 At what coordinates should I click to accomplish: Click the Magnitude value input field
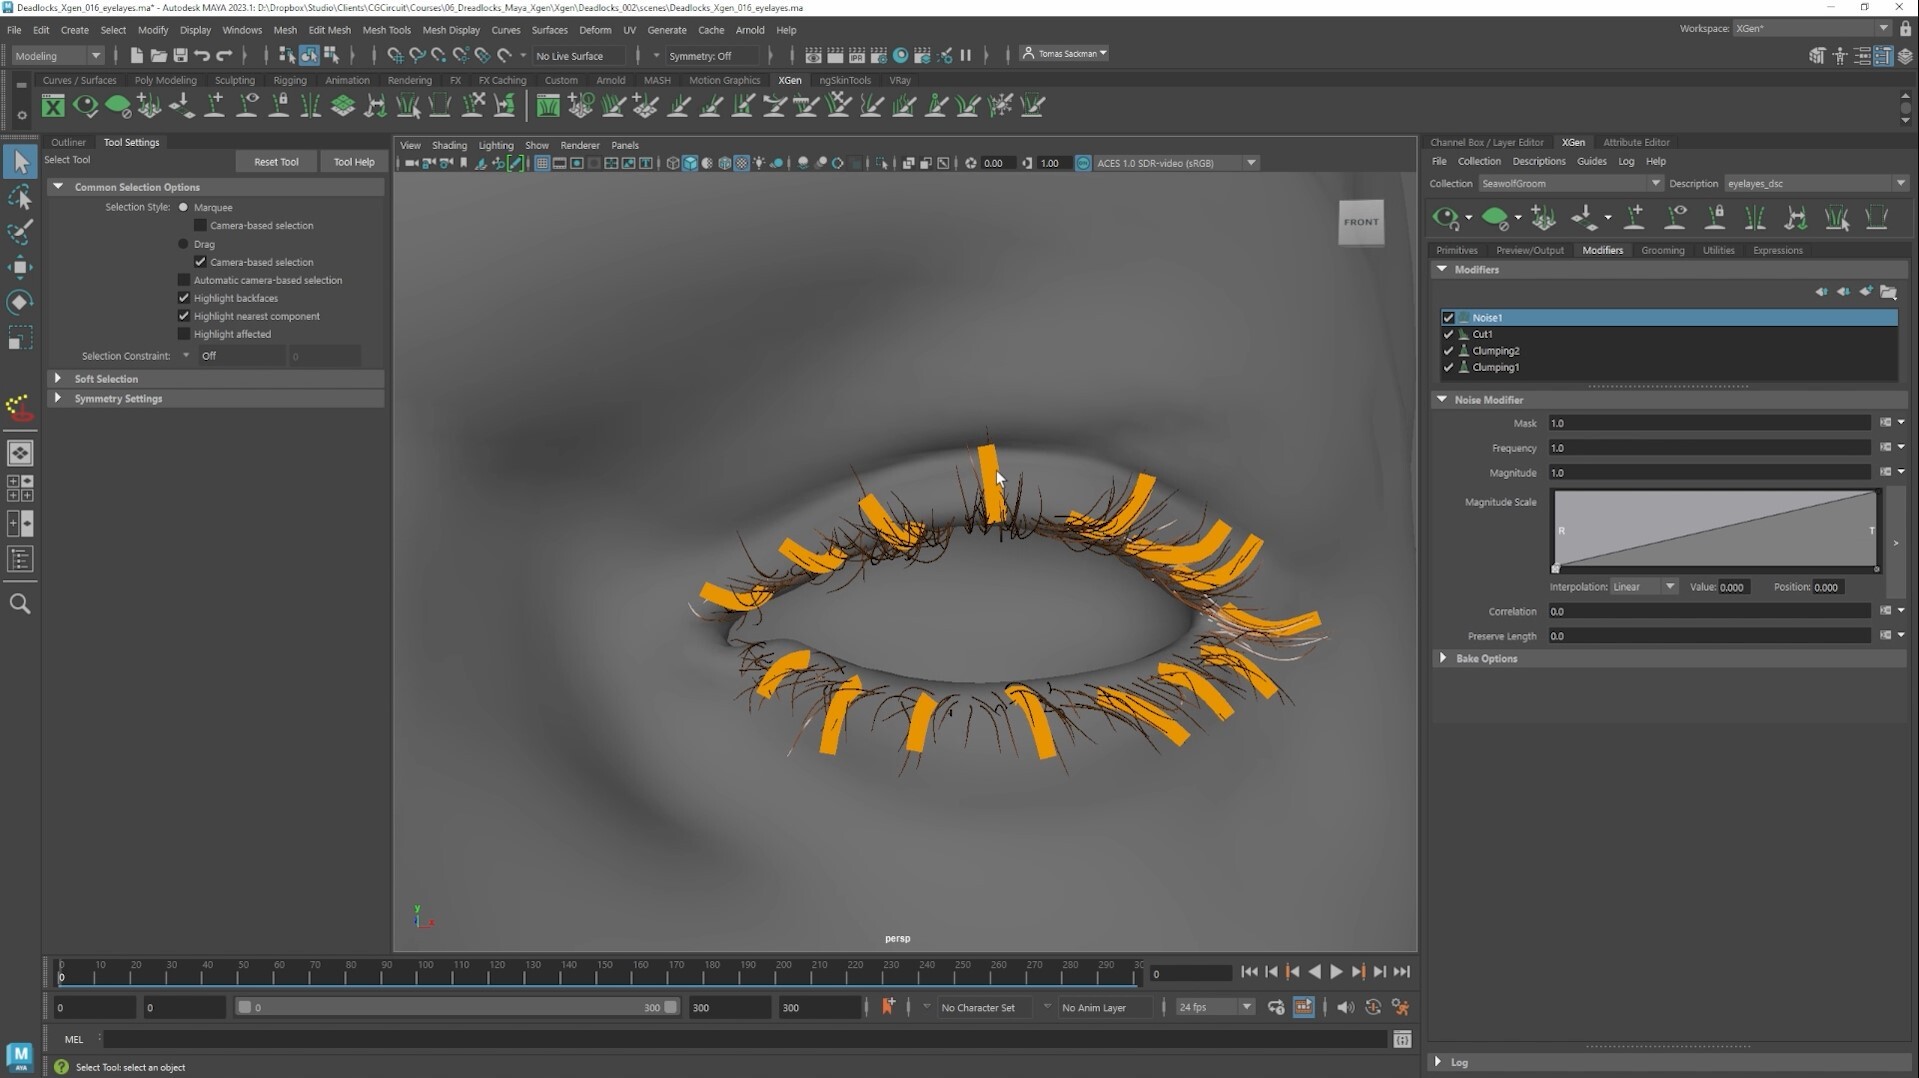pyautogui.click(x=1708, y=473)
